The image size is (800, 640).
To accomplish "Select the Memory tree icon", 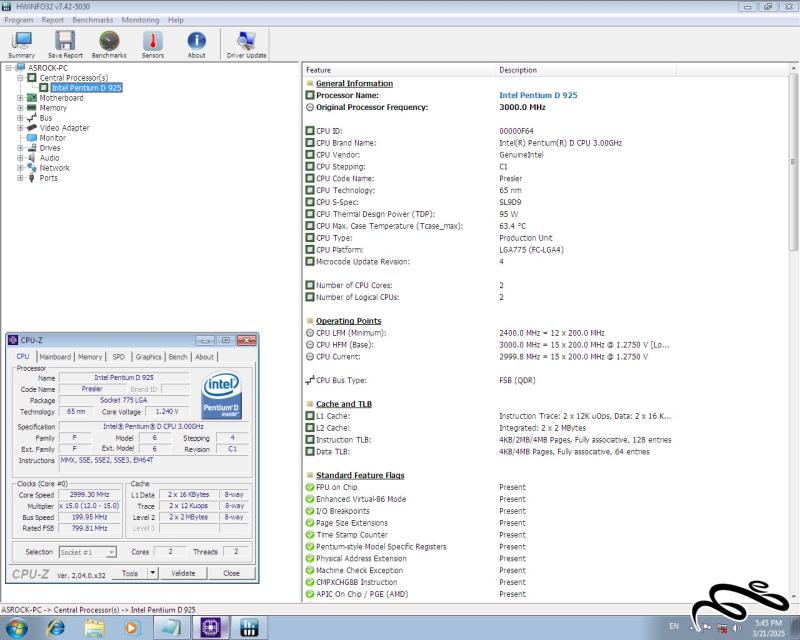I will 32,108.
